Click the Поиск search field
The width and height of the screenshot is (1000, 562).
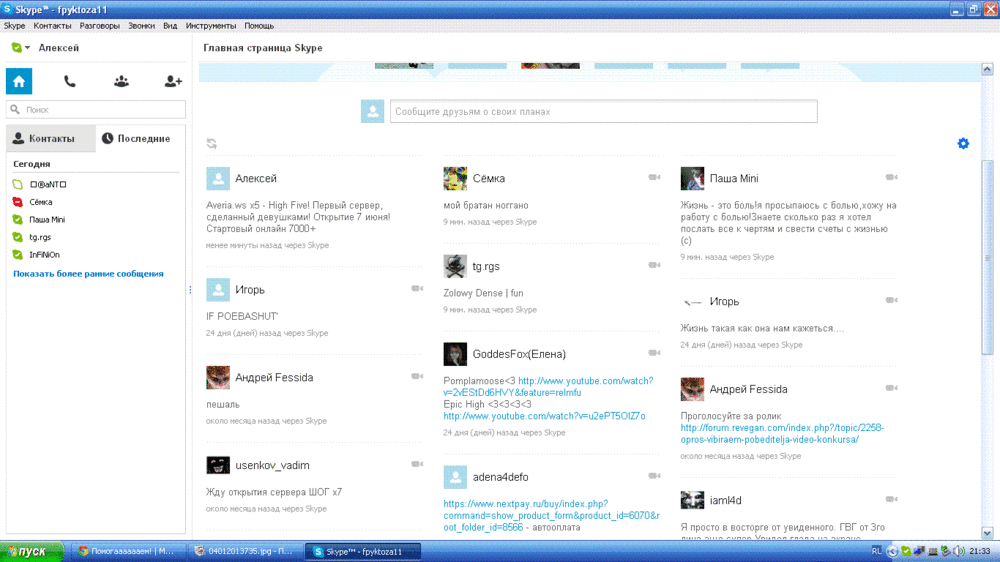tap(100, 110)
